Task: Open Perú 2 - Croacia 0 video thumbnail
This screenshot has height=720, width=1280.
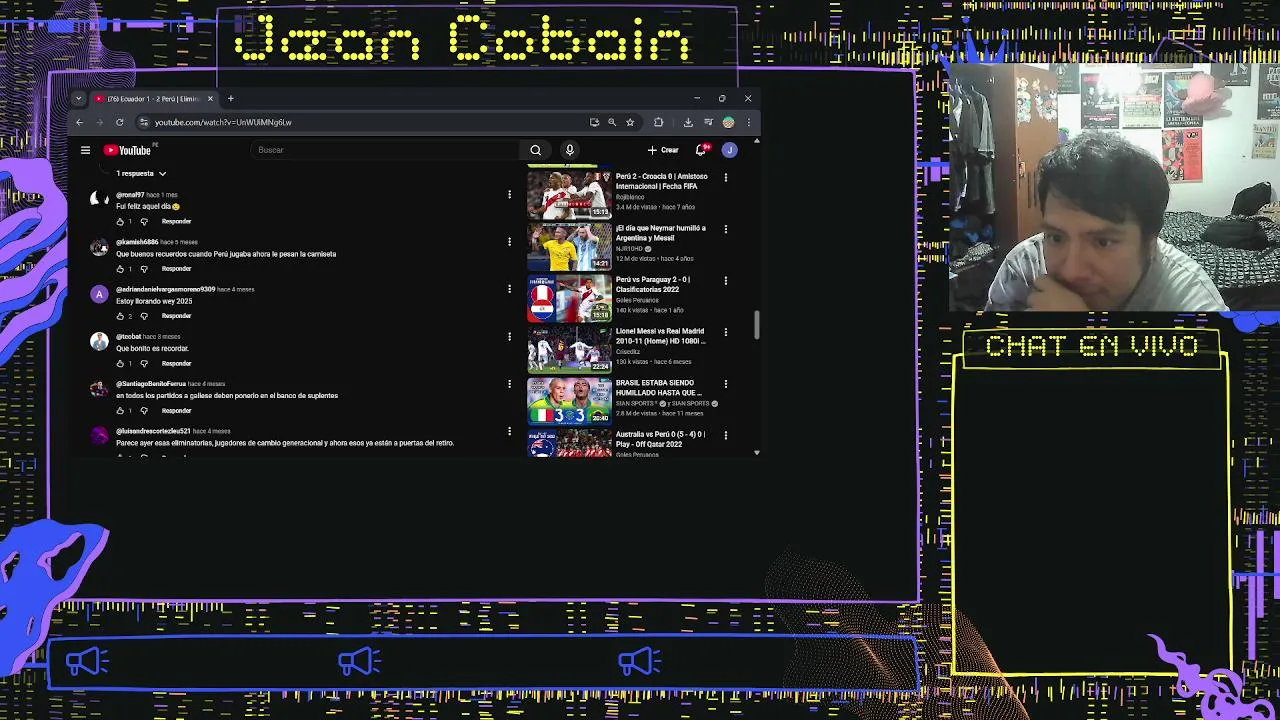Action: pyautogui.click(x=569, y=194)
